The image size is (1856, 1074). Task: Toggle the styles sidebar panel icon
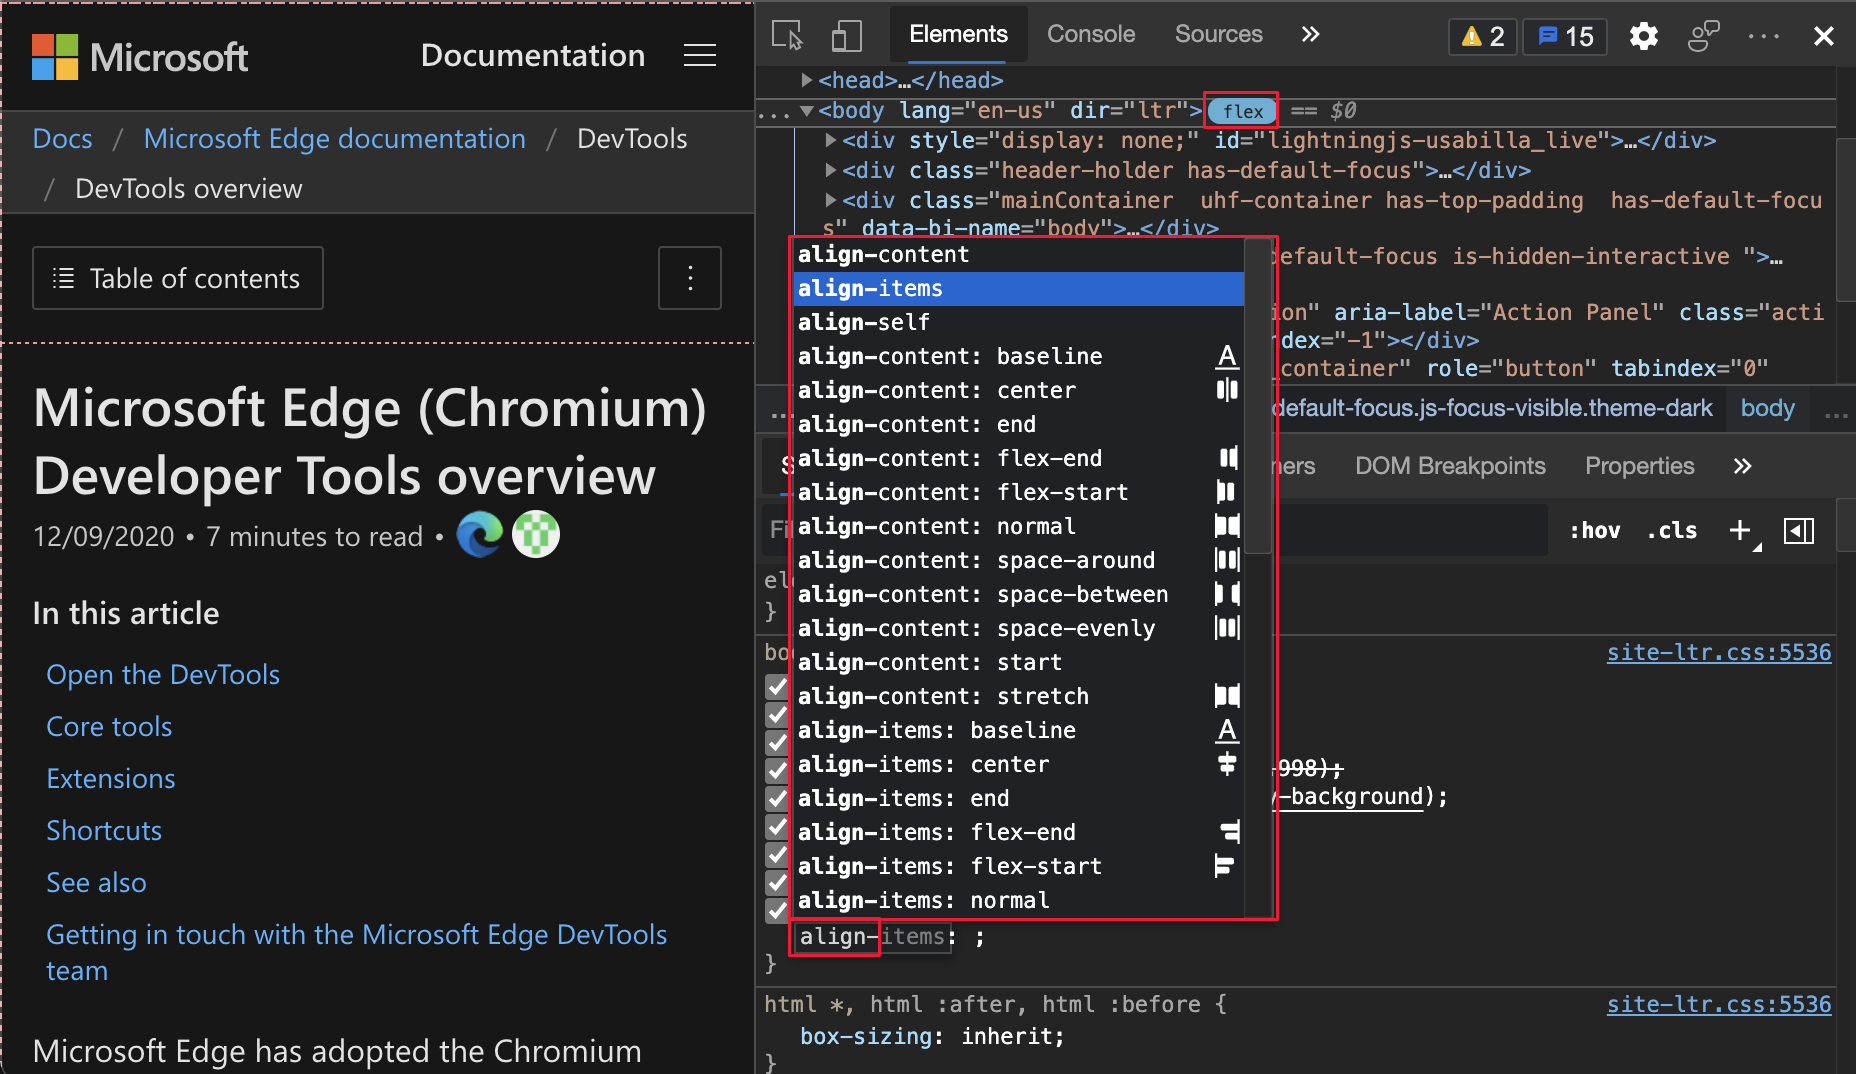tap(1798, 530)
